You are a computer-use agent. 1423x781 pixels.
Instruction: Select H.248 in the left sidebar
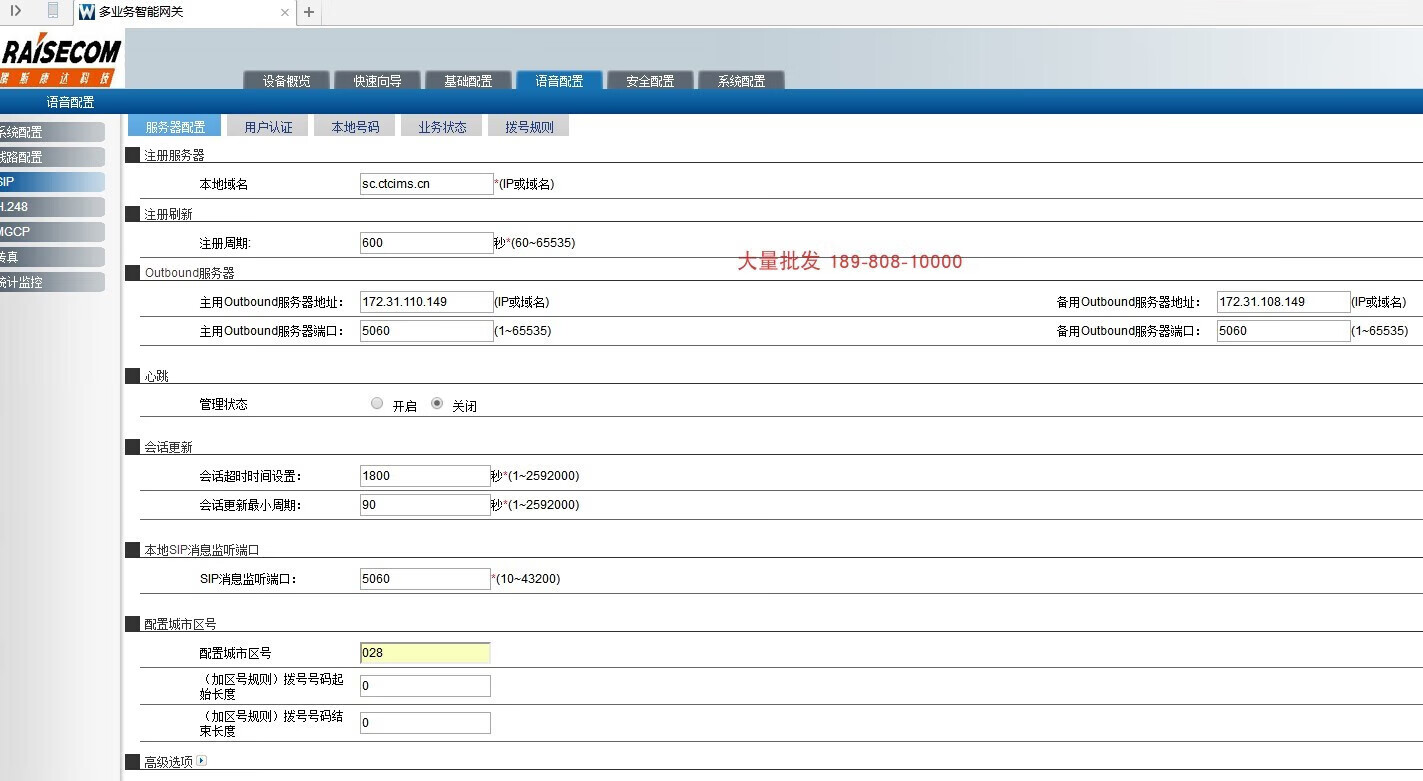coord(50,207)
